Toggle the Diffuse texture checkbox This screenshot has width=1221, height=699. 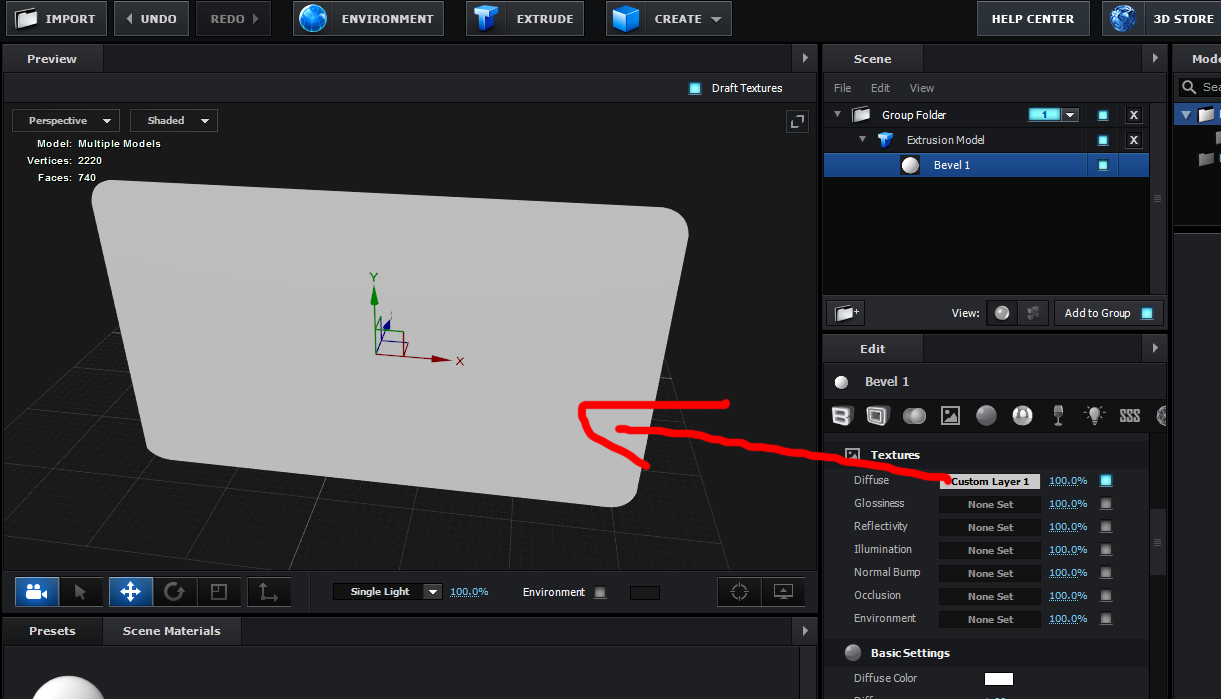click(1106, 481)
